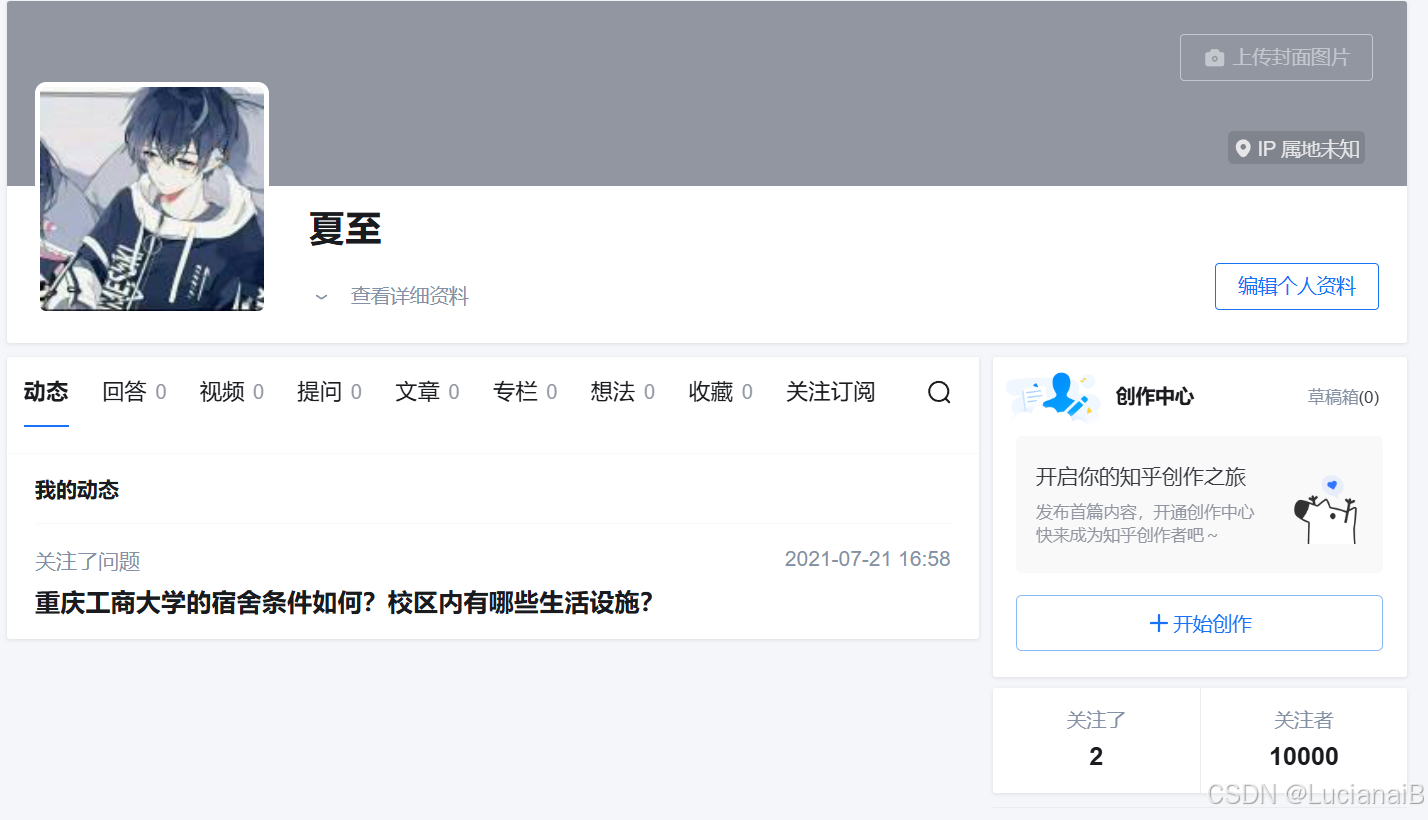Click 编辑个人资料 button
The width and height of the screenshot is (1428, 820).
point(1296,286)
